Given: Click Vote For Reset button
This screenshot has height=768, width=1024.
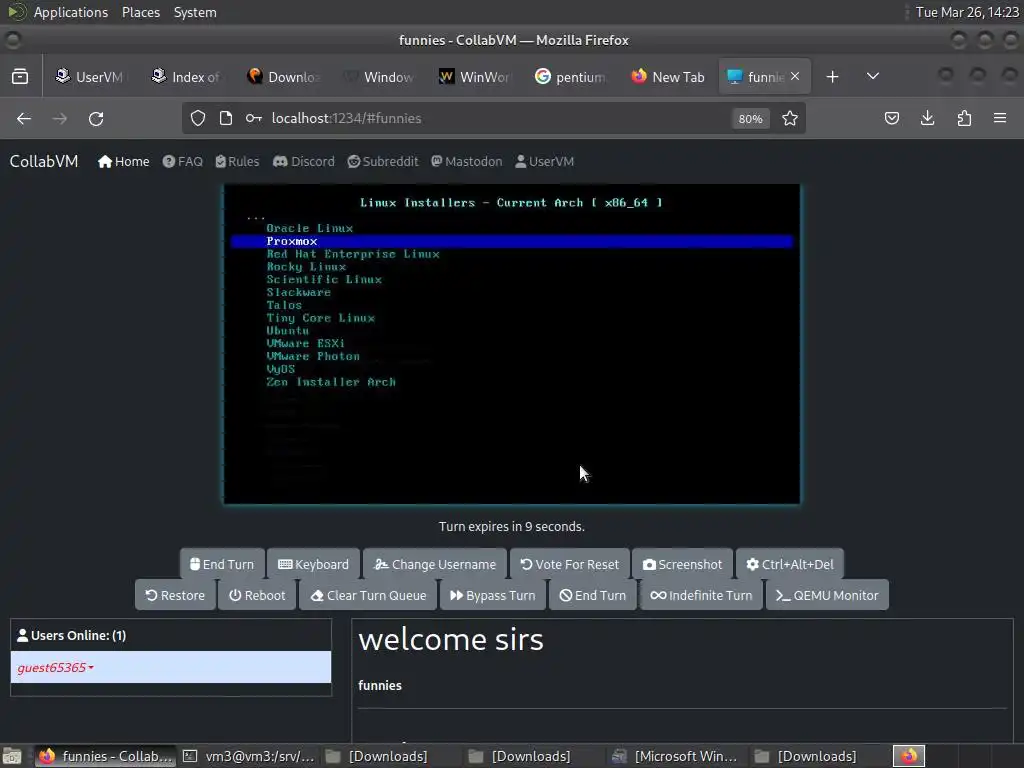Looking at the screenshot, I should [x=569, y=564].
